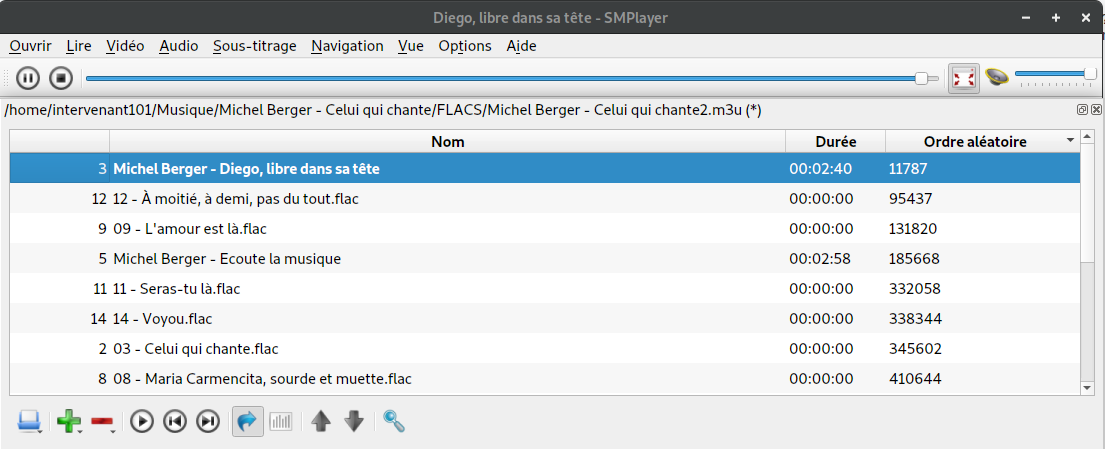The image size is (1105, 449).
Task: Open the playlist load/save dropdown
Action: (x=30, y=421)
